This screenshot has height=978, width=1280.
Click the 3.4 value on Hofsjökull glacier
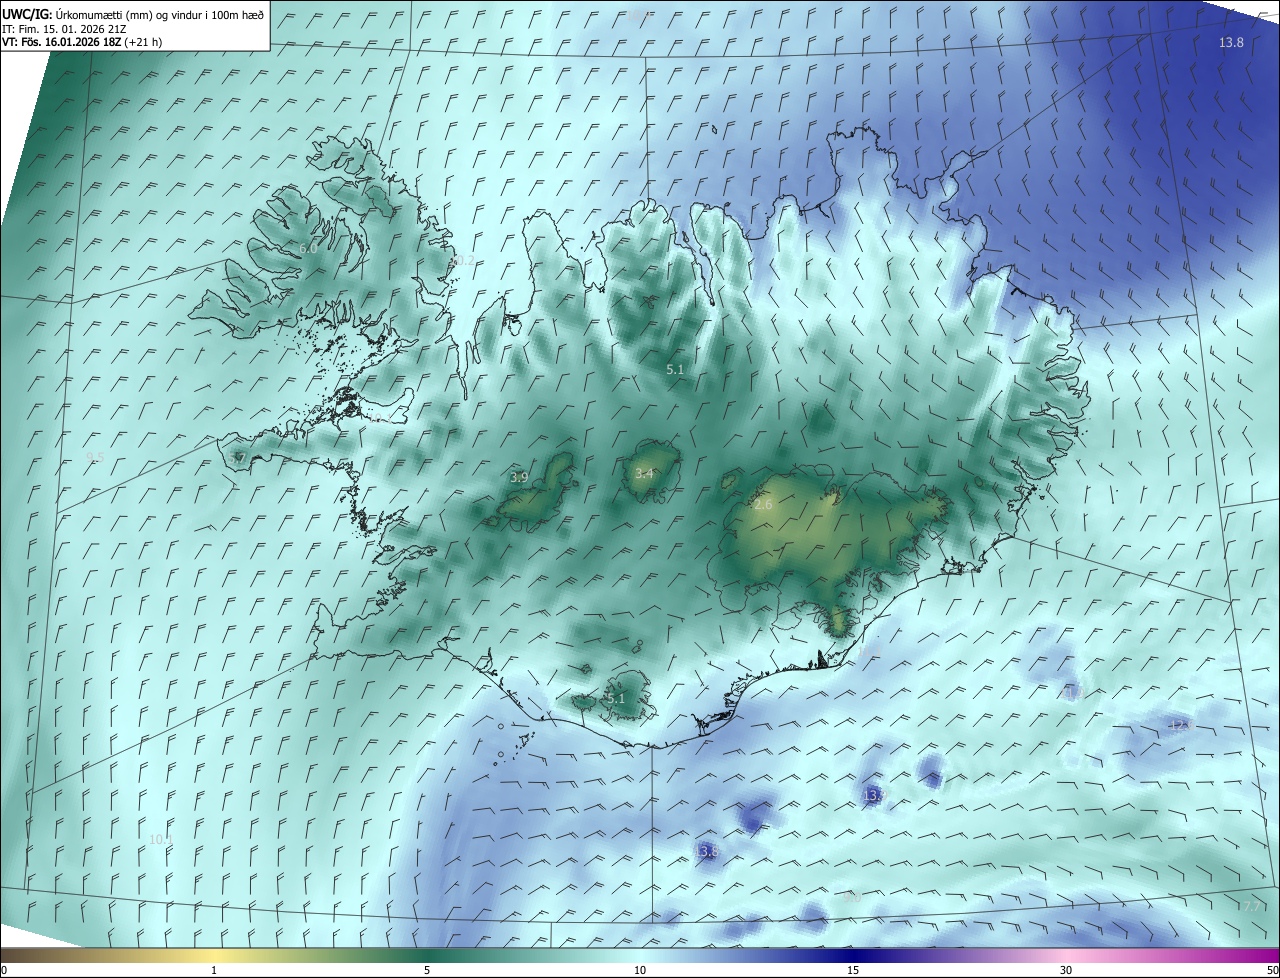point(644,473)
